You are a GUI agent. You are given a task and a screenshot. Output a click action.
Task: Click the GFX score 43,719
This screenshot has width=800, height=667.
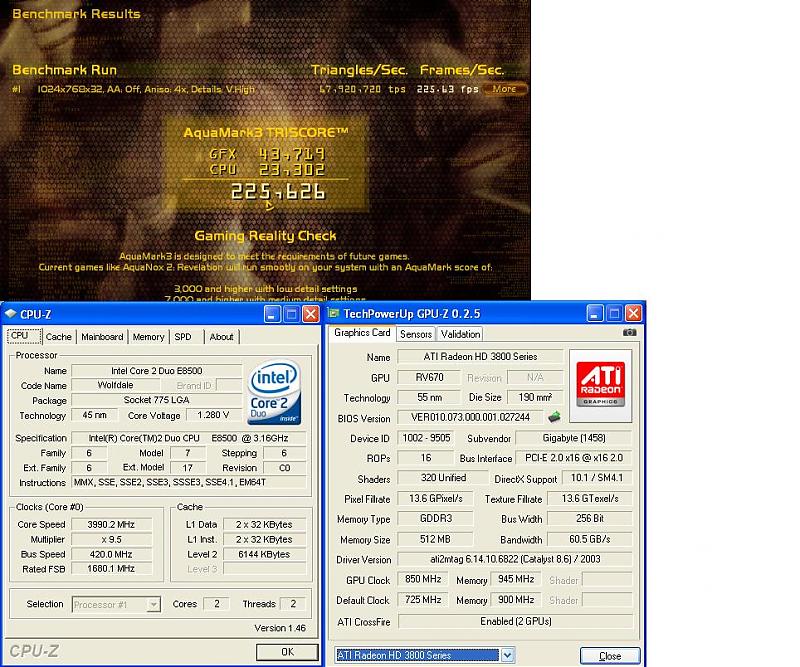coord(292,154)
